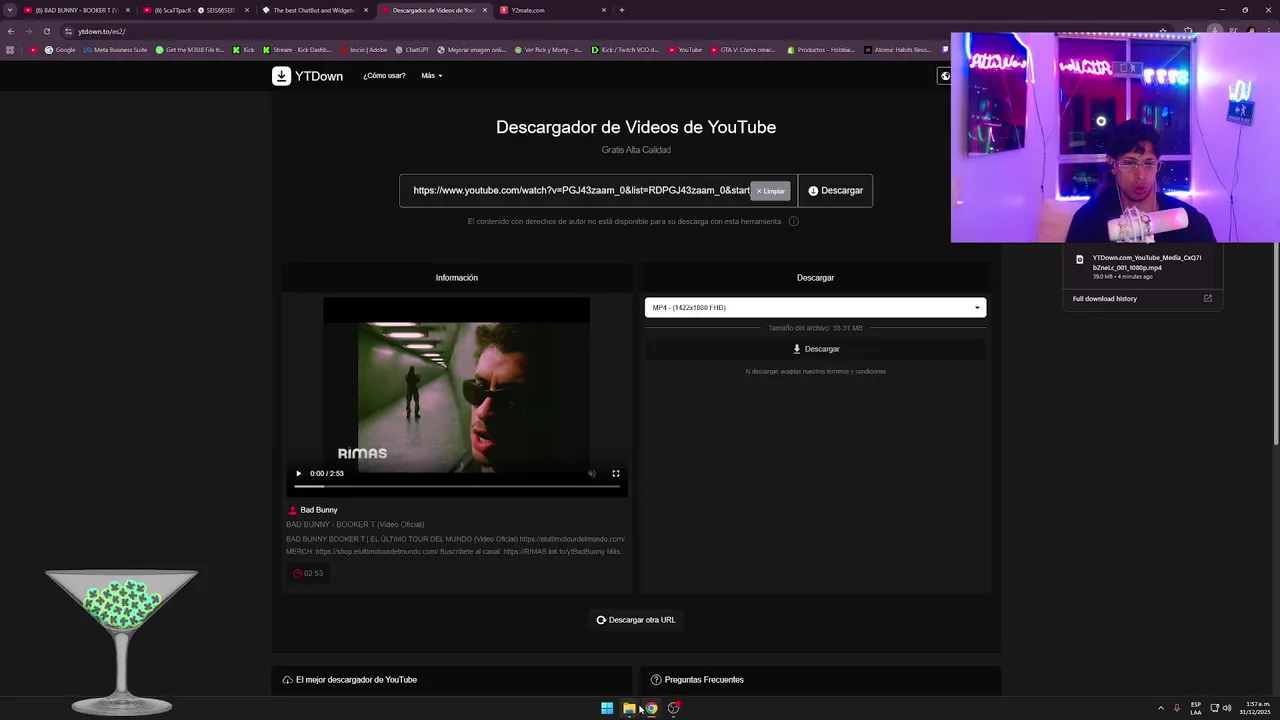Switch the ESP LAA input language indicator
1280x720 pixels.
click(1196, 708)
